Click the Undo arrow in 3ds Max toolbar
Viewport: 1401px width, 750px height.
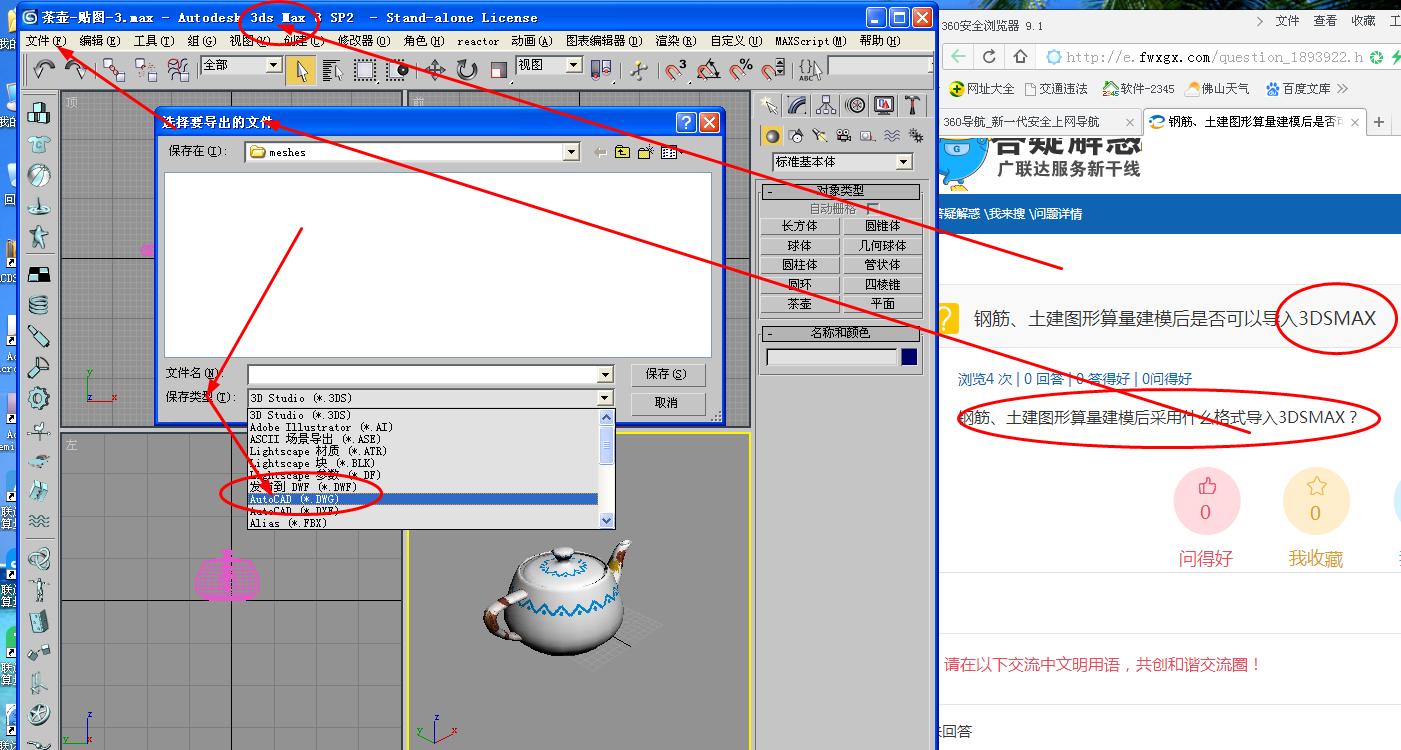coord(43,68)
